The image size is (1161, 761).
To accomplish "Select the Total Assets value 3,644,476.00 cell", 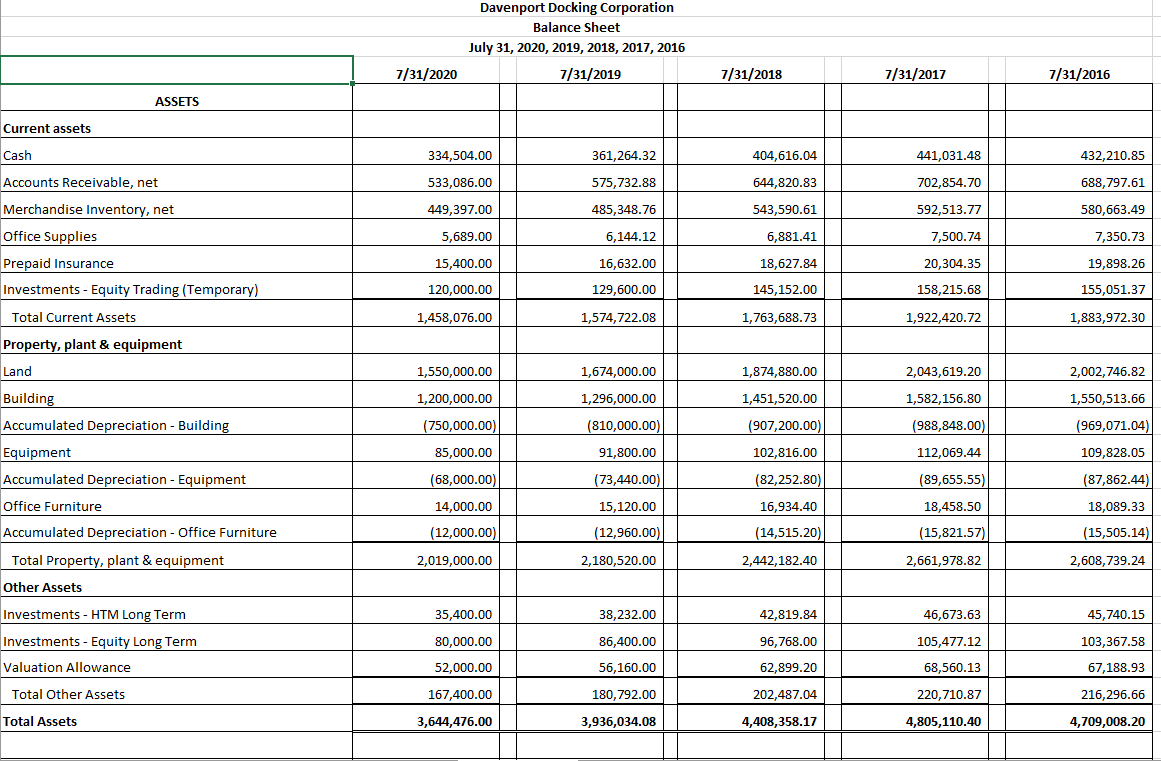I will (426, 721).
